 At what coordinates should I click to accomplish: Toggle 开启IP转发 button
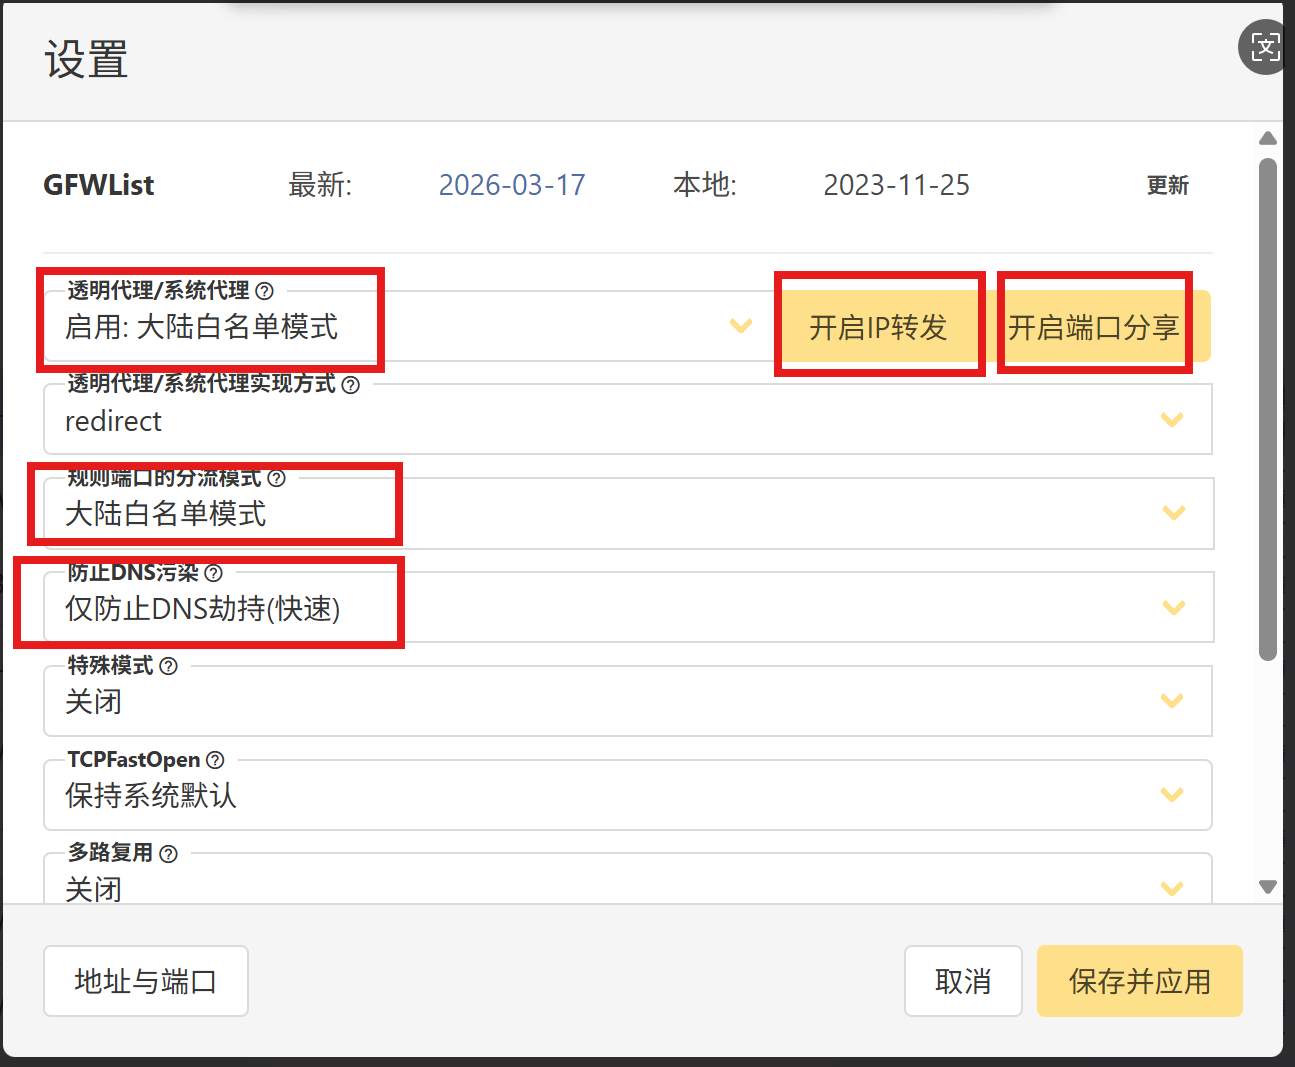(x=878, y=327)
